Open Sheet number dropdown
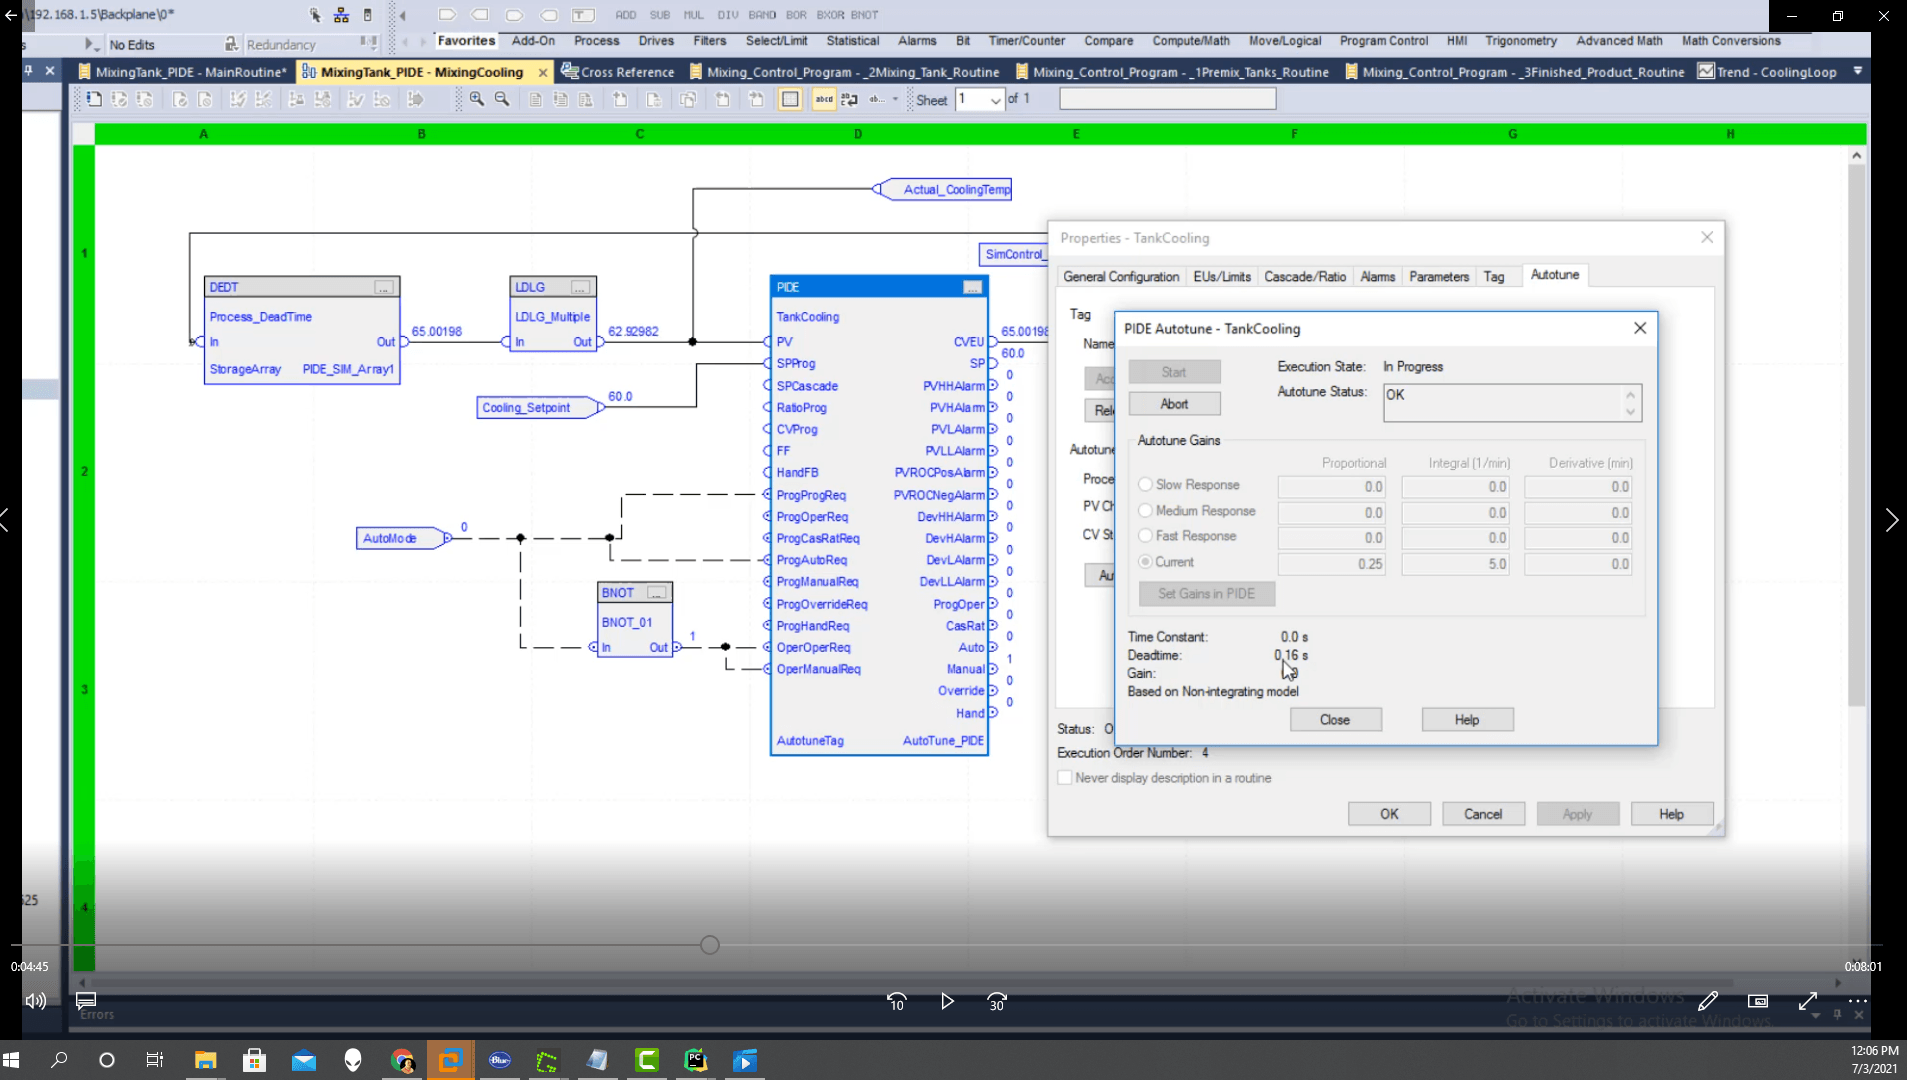Viewport: 1907px width, 1080px height. 995,100
